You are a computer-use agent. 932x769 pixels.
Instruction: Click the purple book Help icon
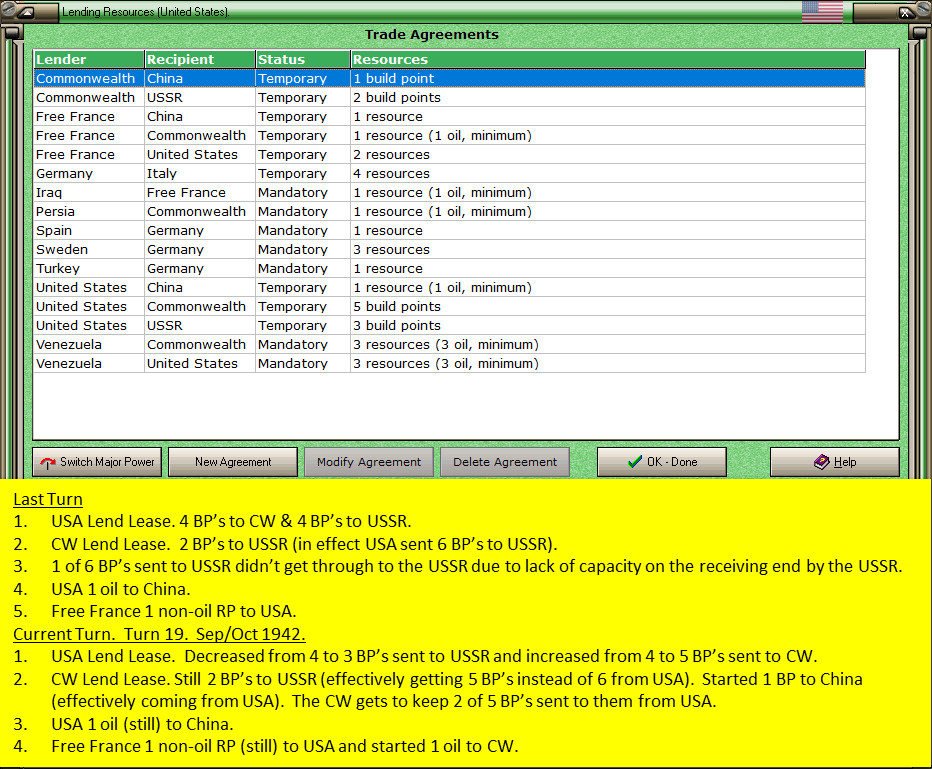(821, 462)
